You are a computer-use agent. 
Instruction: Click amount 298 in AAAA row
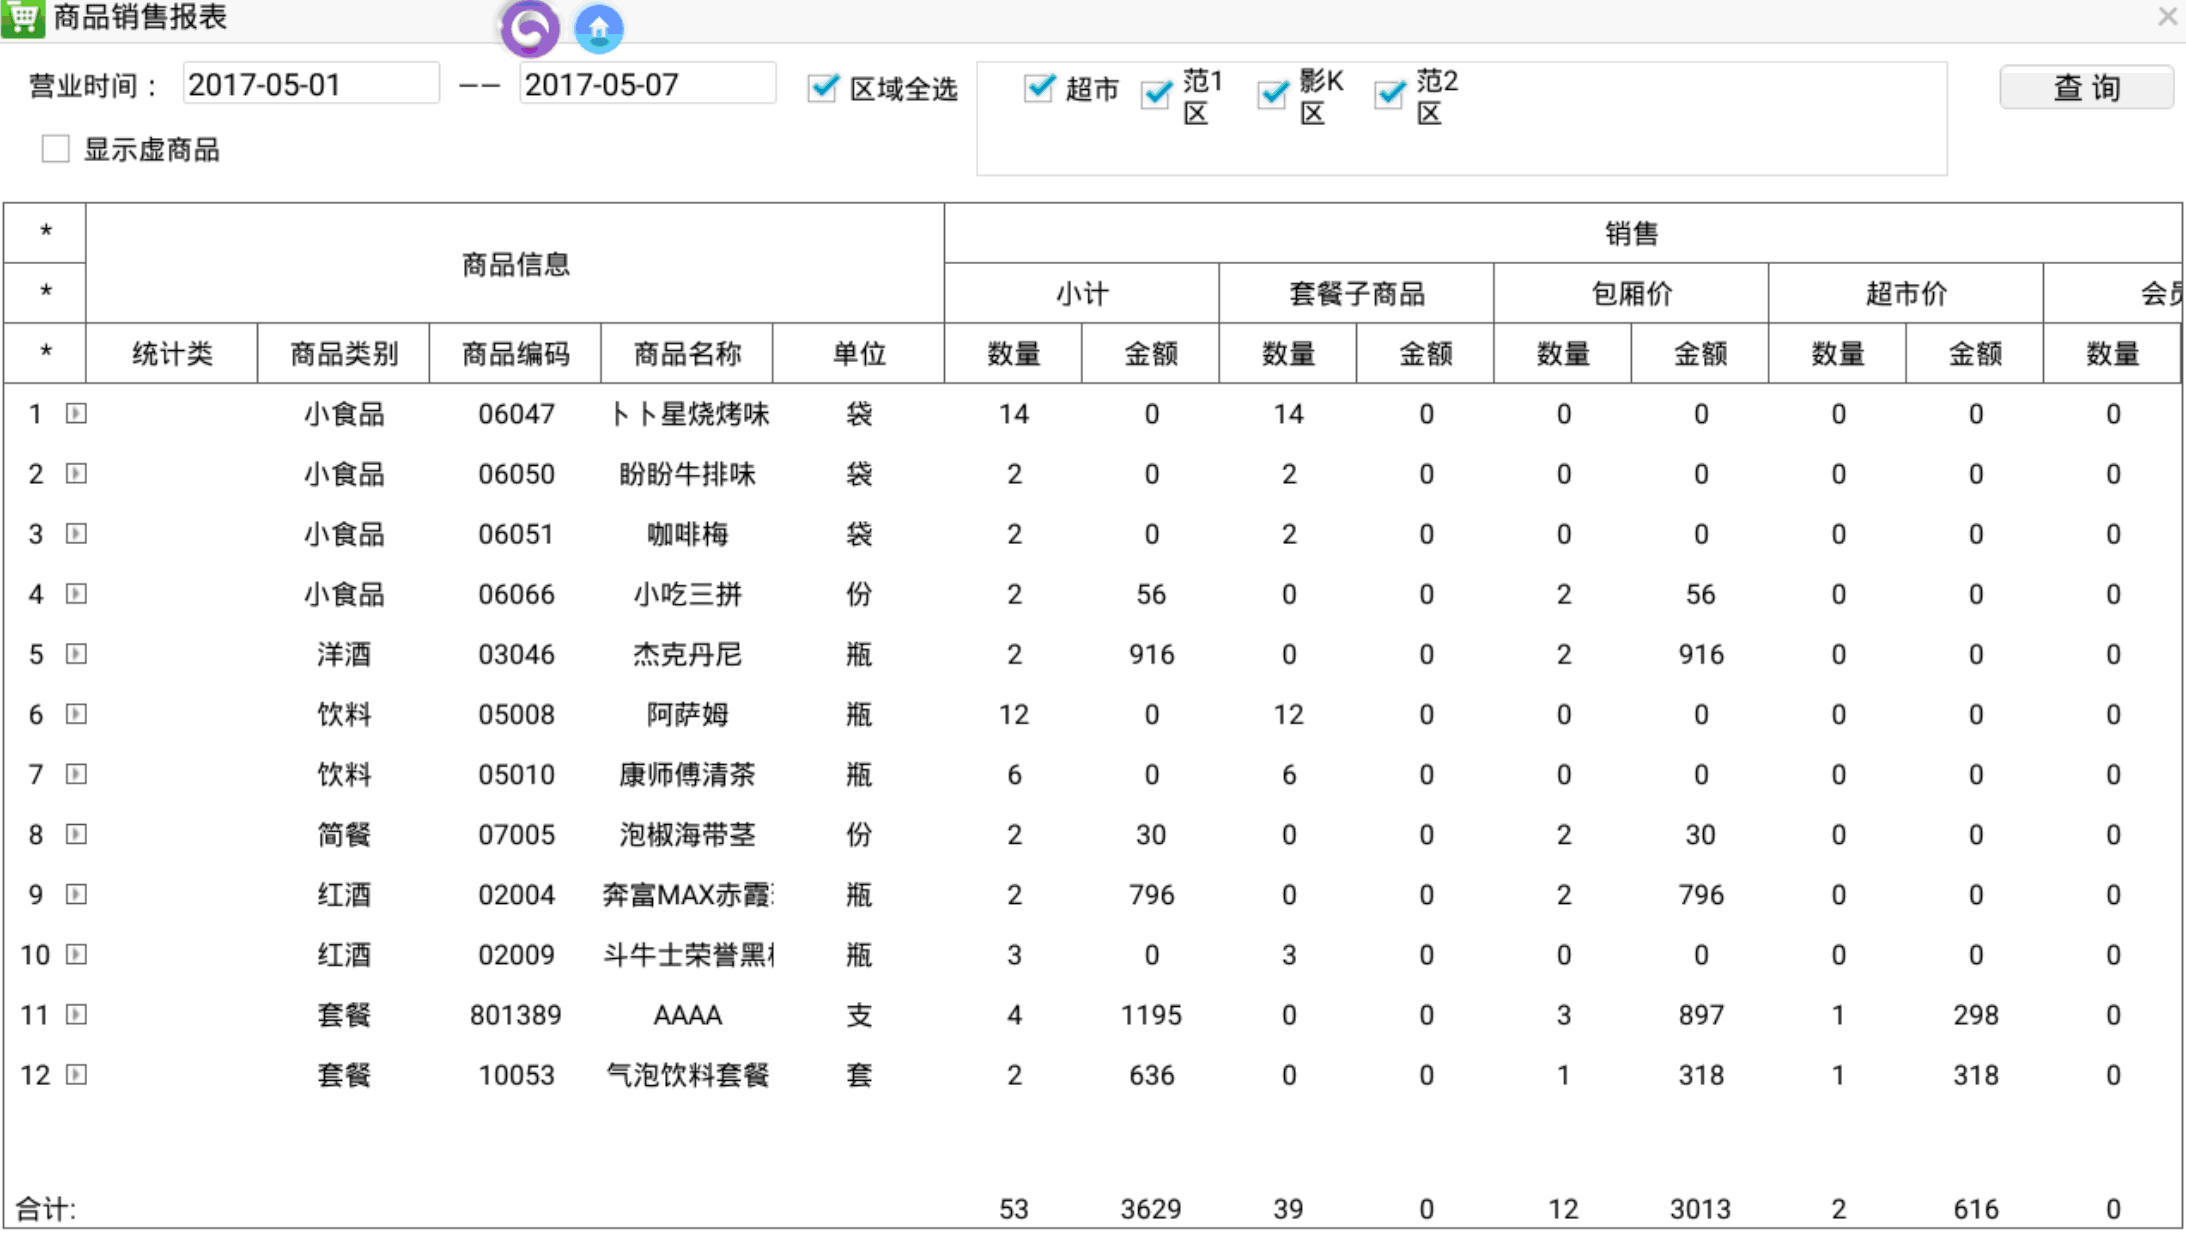[1975, 1014]
